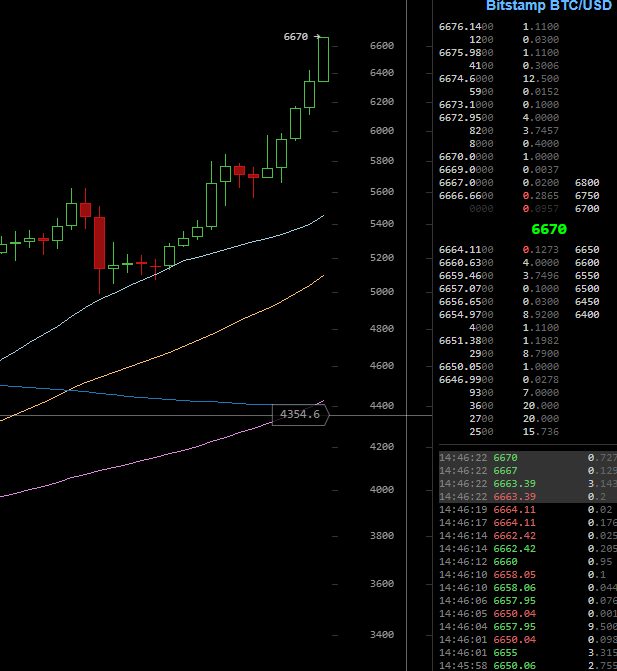
Task: Click the 5000 price axis label
Action: [x=382, y=291]
